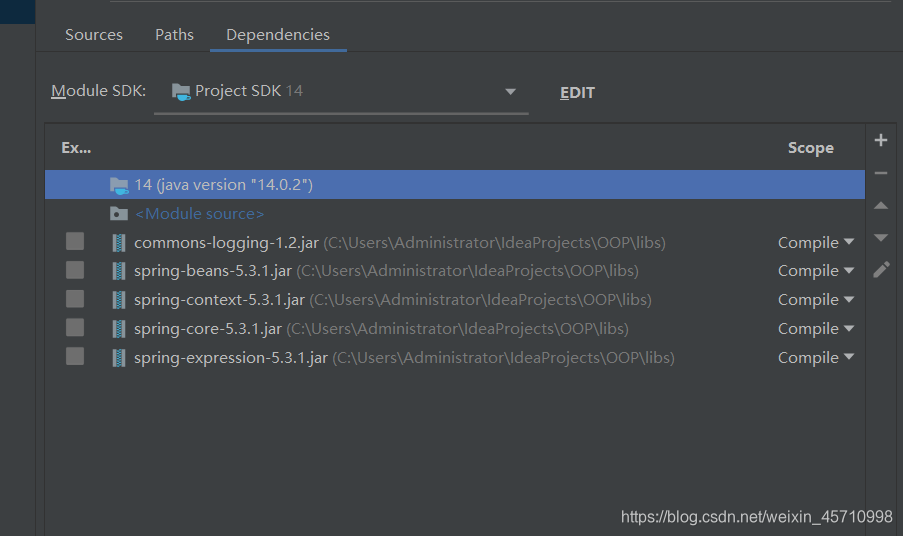Click the EDIT button next to SDK

point(577,93)
